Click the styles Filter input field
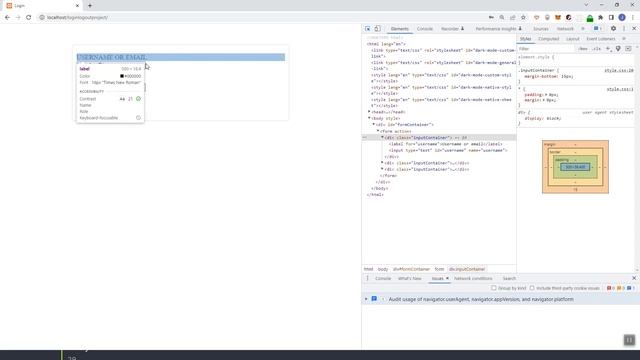 coord(545,49)
